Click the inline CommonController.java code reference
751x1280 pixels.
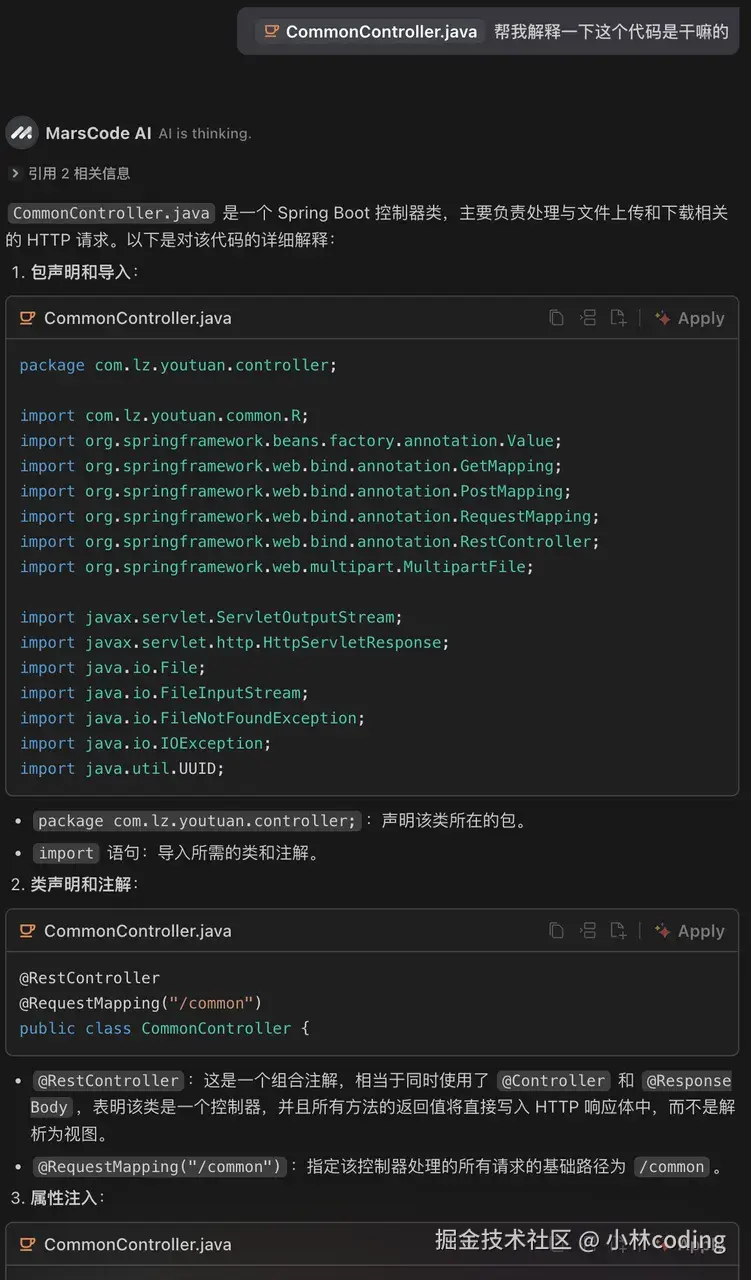tap(111, 213)
